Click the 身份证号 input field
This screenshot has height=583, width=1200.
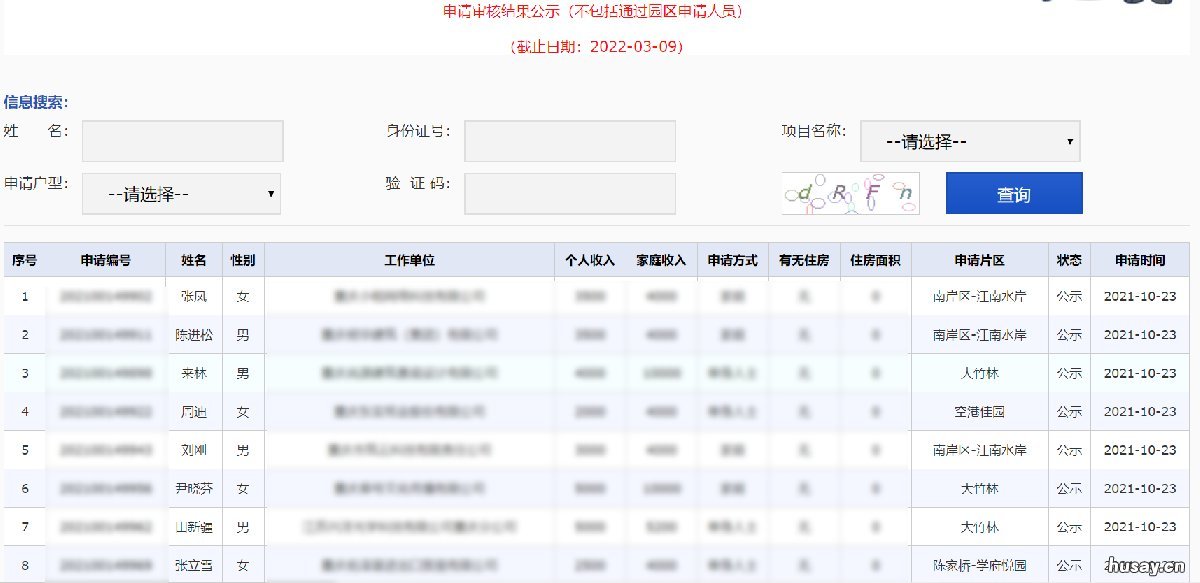[569, 140]
